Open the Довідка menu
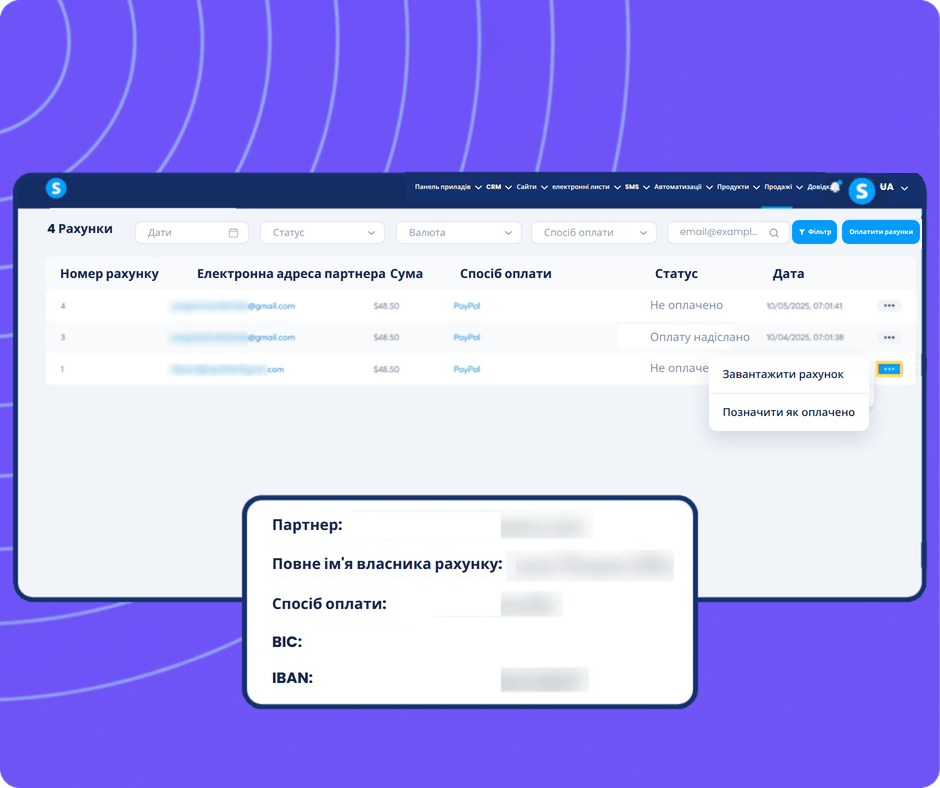Image resolution: width=940 pixels, height=788 pixels. coord(818,187)
